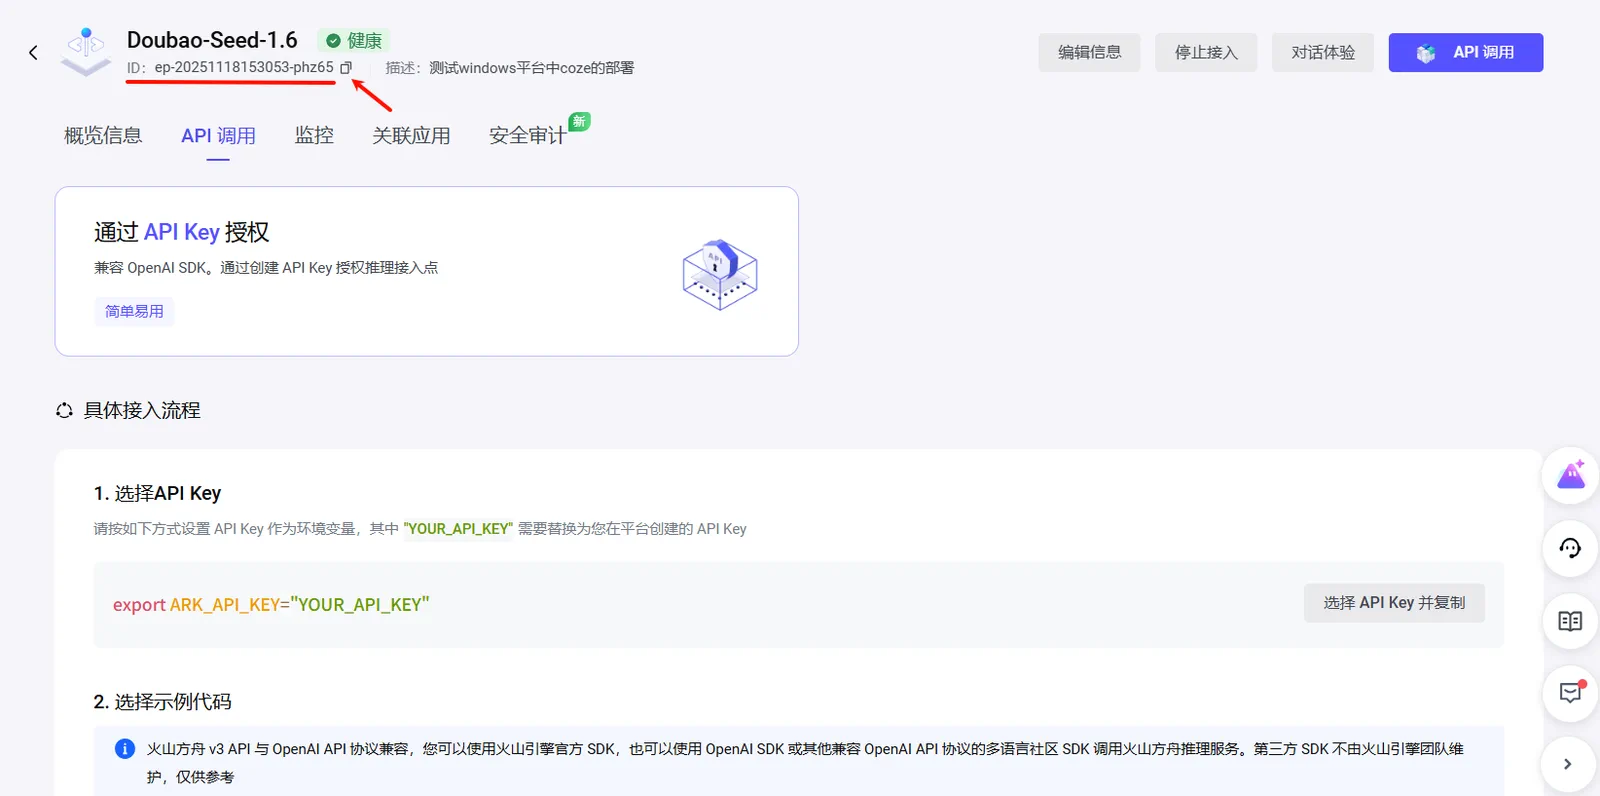Viewport: 1600px width, 796px height.
Task: Click the refresh icon beside 具体接入流程
Action: [x=64, y=411]
